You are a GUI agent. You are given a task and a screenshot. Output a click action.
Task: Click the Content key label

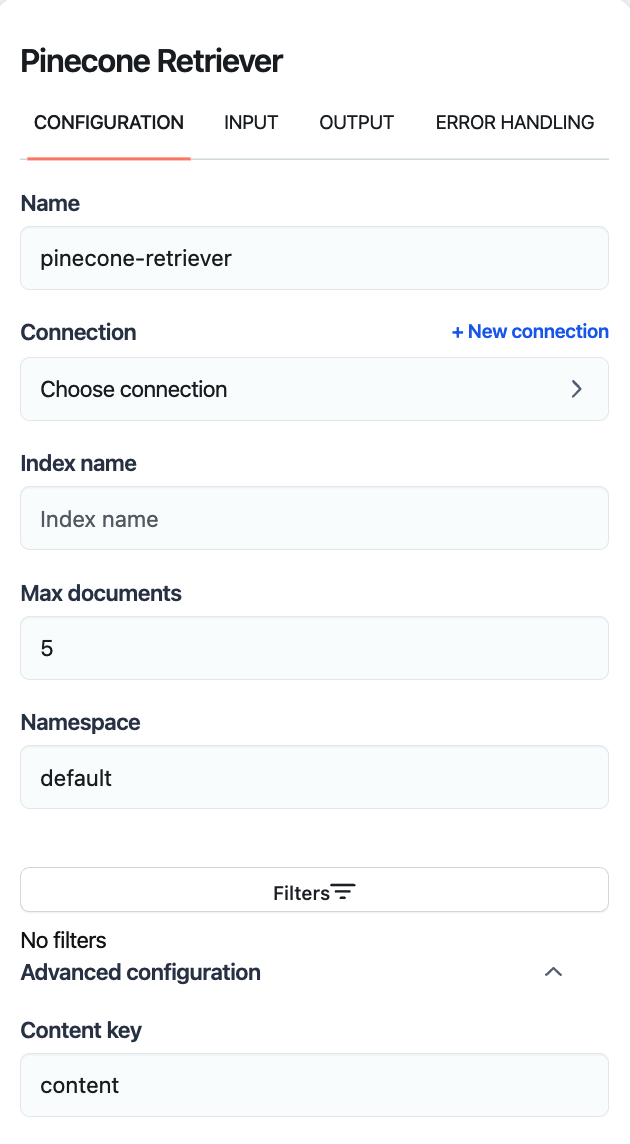[x=81, y=1030]
